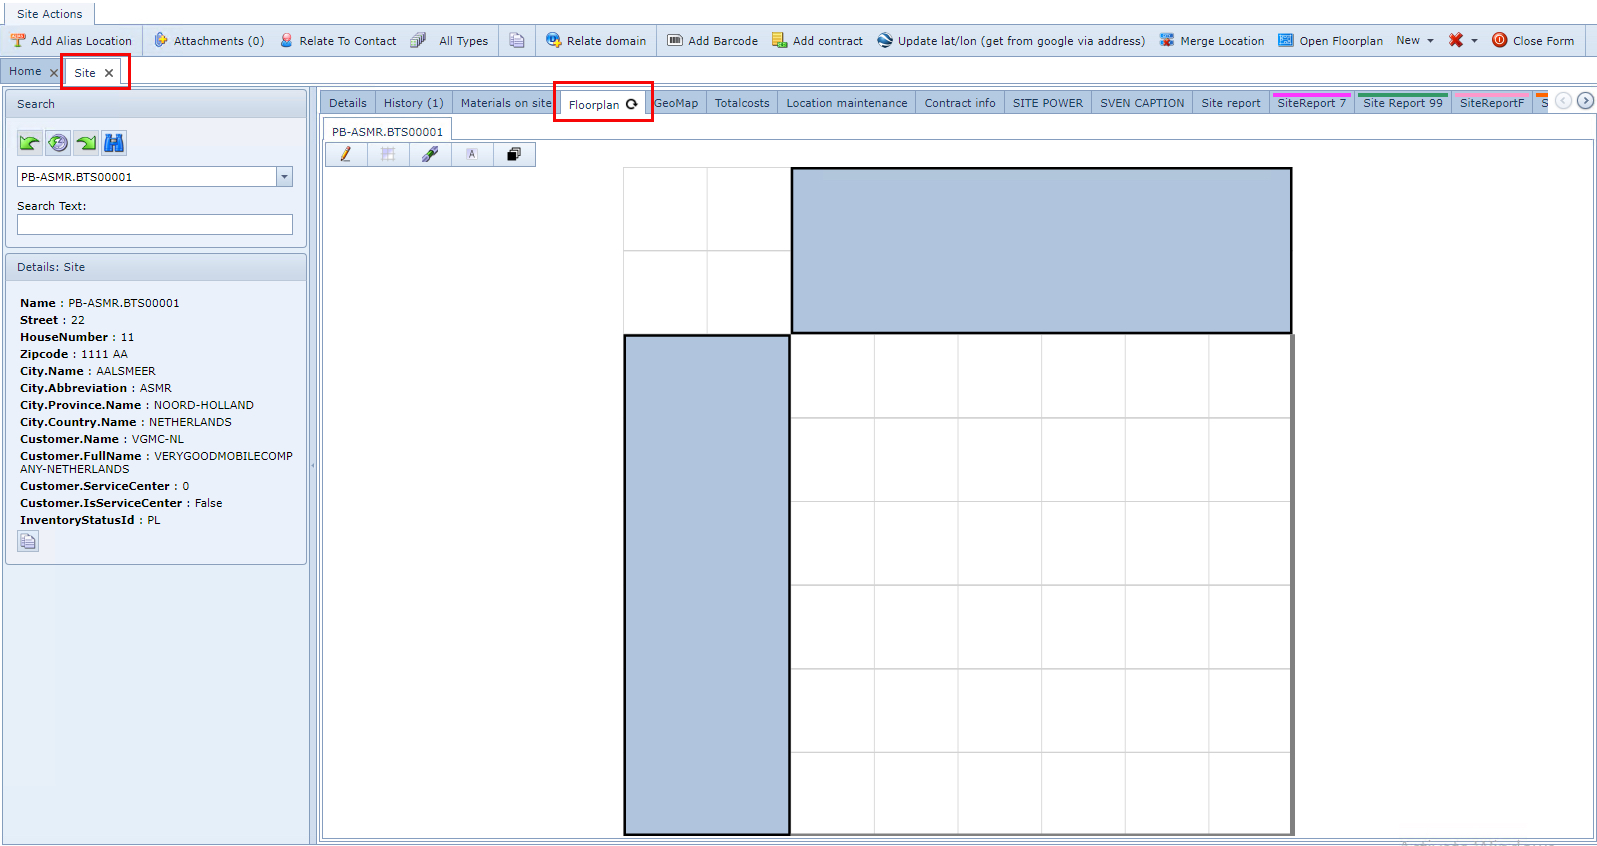The image size is (1597, 846).
Task: Click the binoculars search icon
Action: click(x=114, y=143)
